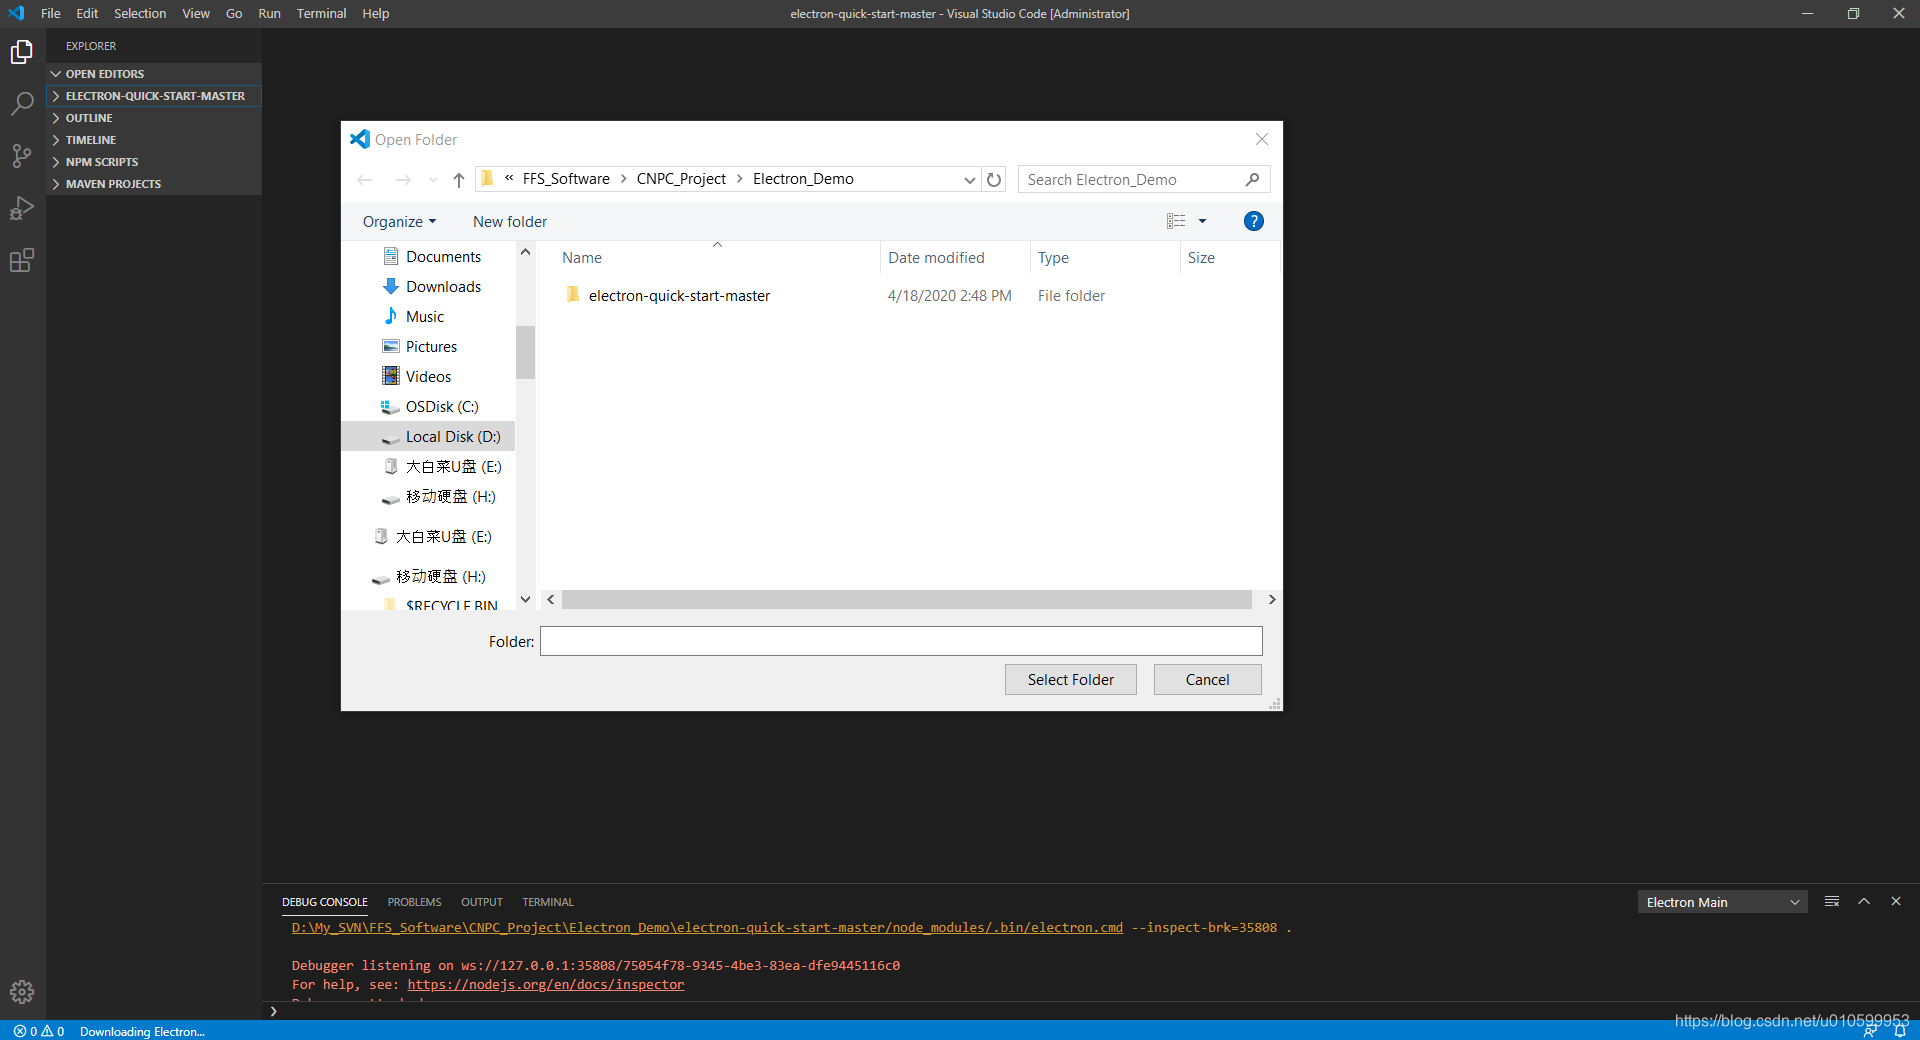
Task: Refresh the Electron_Demo folder listing
Action: click(x=994, y=180)
